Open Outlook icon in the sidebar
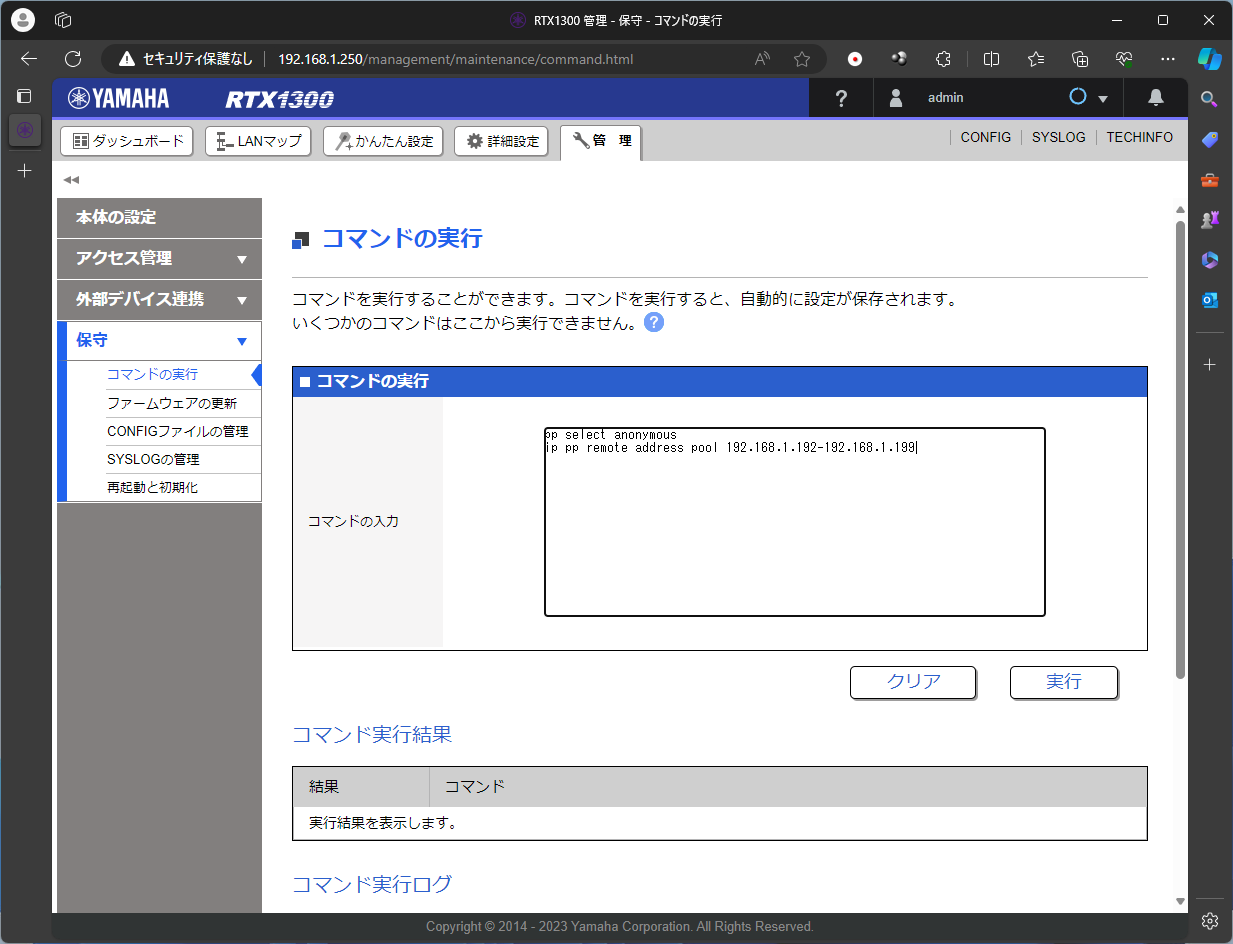The image size is (1233, 944). (x=1209, y=300)
